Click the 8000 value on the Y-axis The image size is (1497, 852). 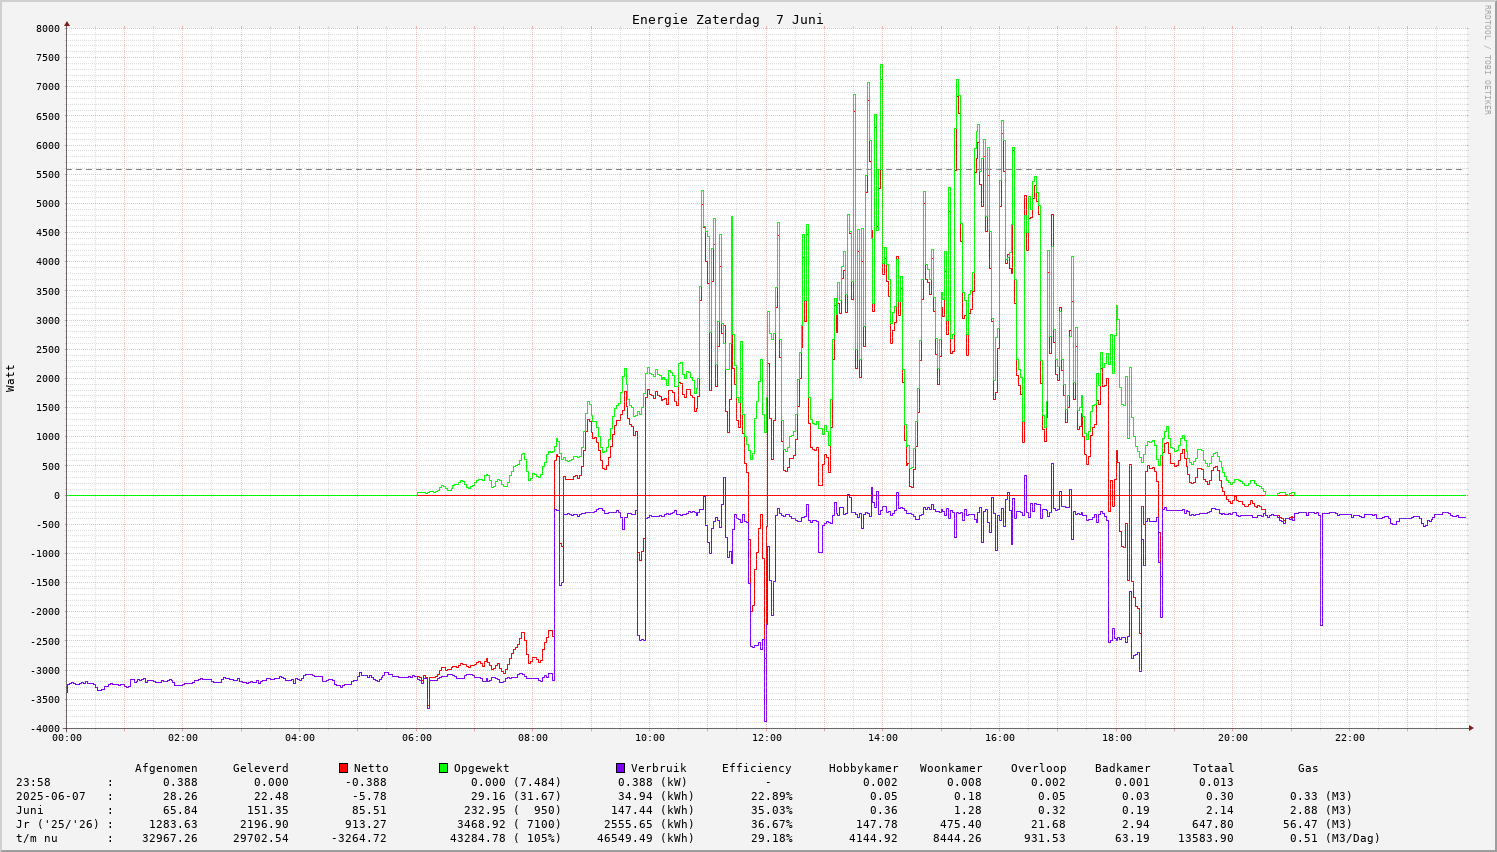coord(48,28)
